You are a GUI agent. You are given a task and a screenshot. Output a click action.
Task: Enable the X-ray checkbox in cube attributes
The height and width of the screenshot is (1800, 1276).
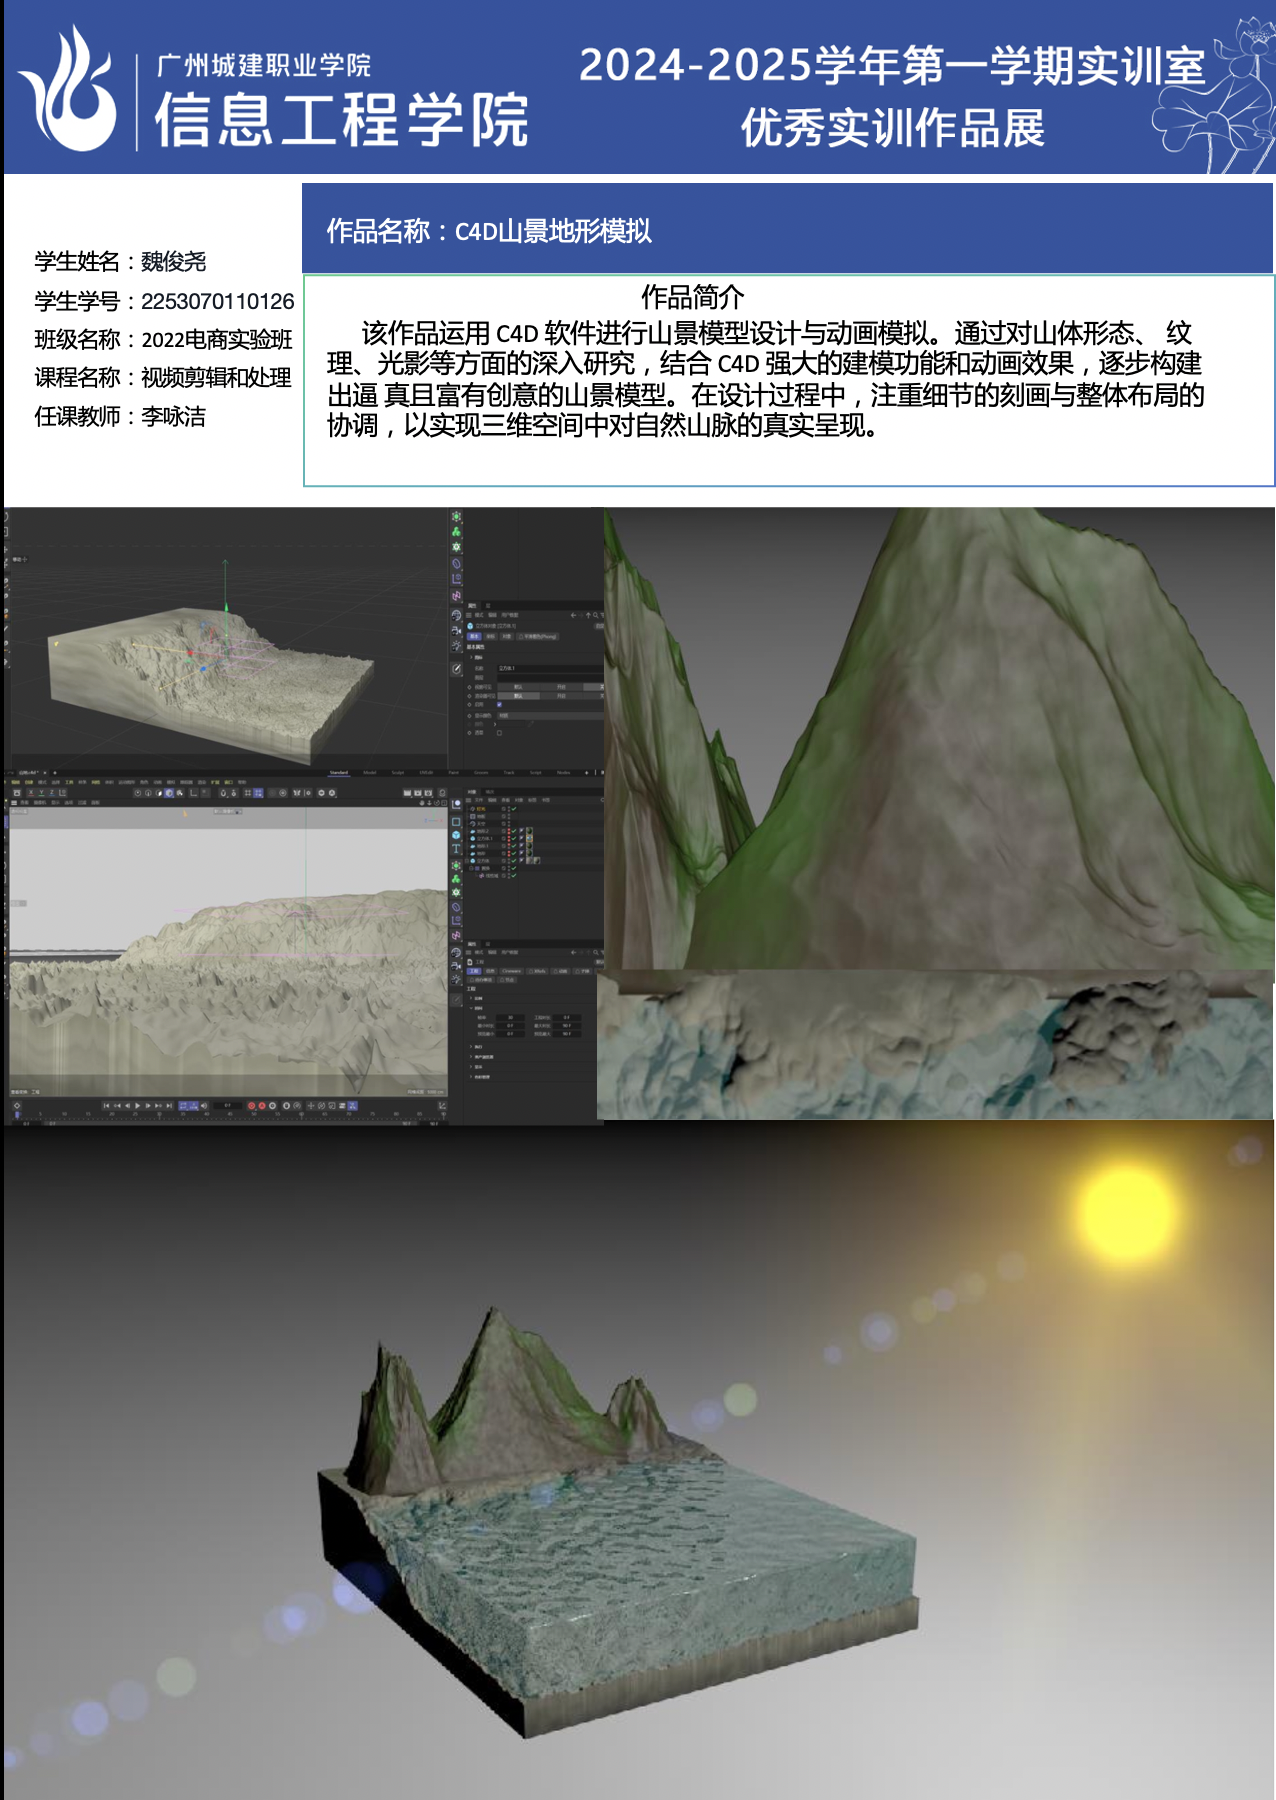pyautogui.click(x=499, y=732)
